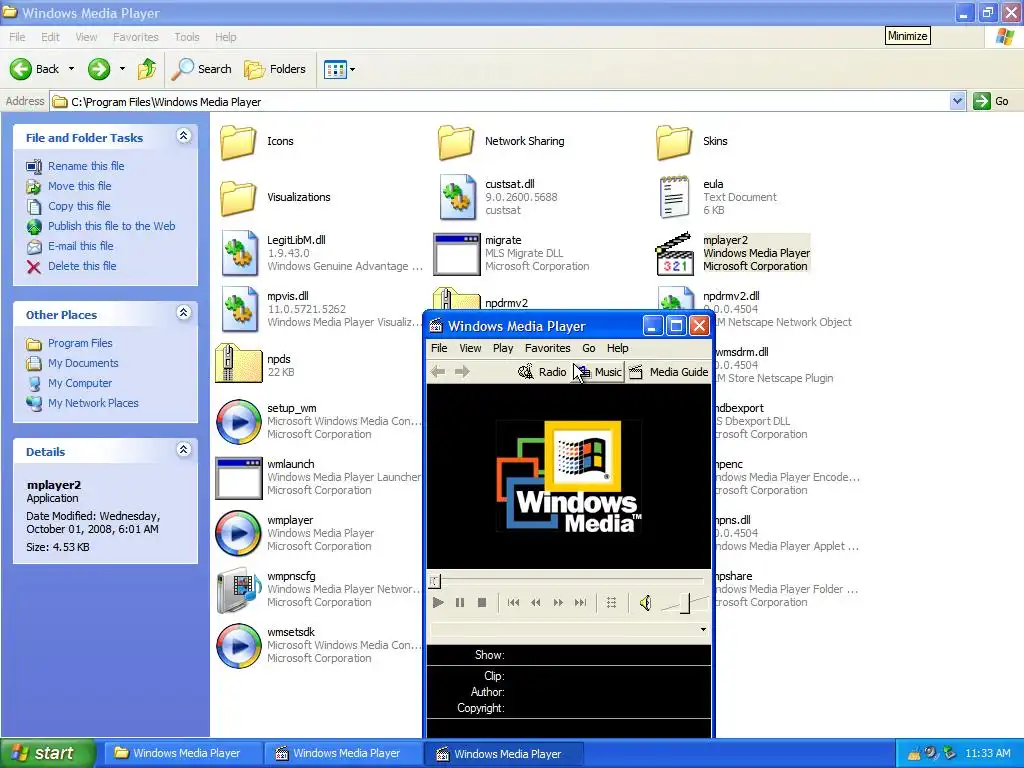Open the address bar dropdown
This screenshot has height=768, width=1024.
pyautogui.click(x=957, y=101)
